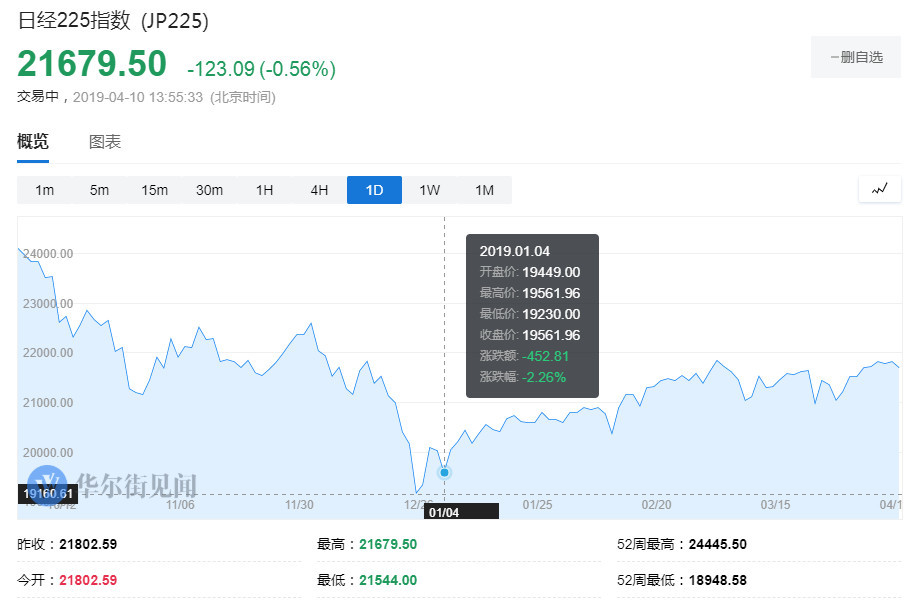
Task: Click 今开 value 21802.59 in red
Action: (88, 580)
